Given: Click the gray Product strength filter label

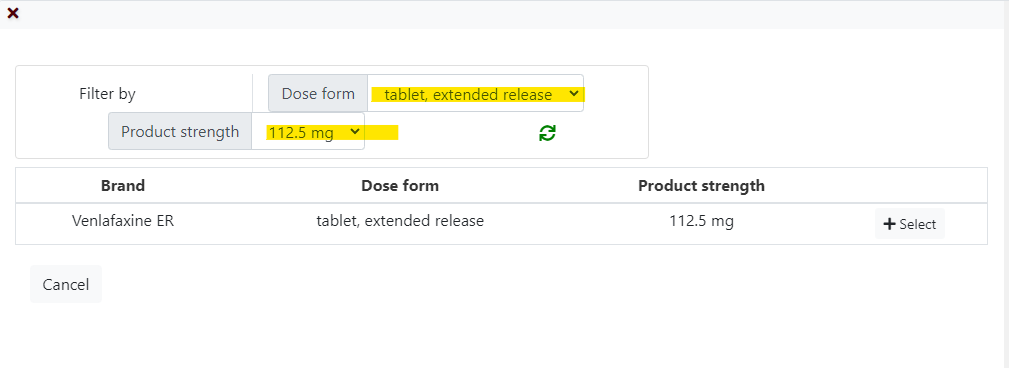Looking at the screenshot, I should point(180,132).
